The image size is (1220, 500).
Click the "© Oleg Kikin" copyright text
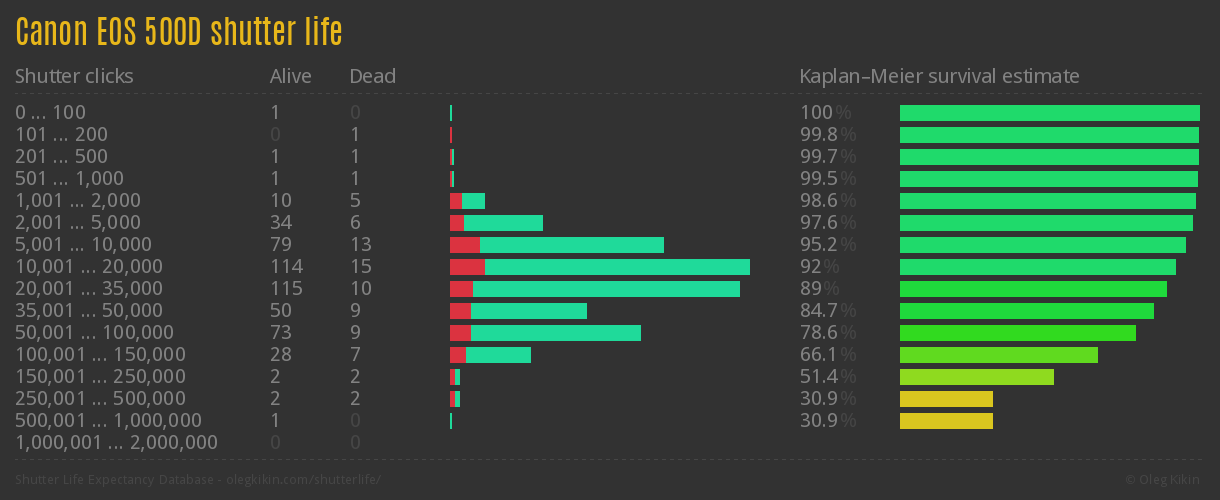(x=1164, y=480)
